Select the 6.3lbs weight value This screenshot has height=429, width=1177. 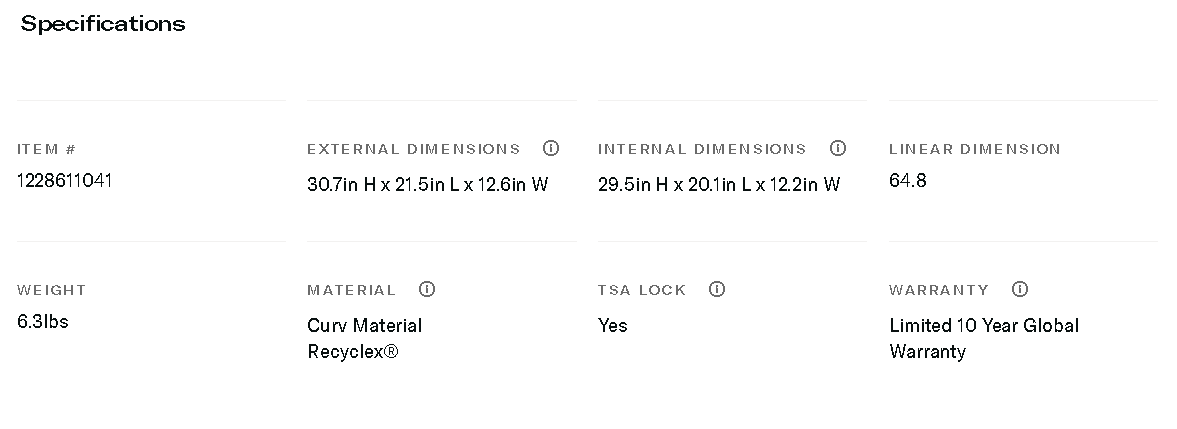(x=43, y=321)
